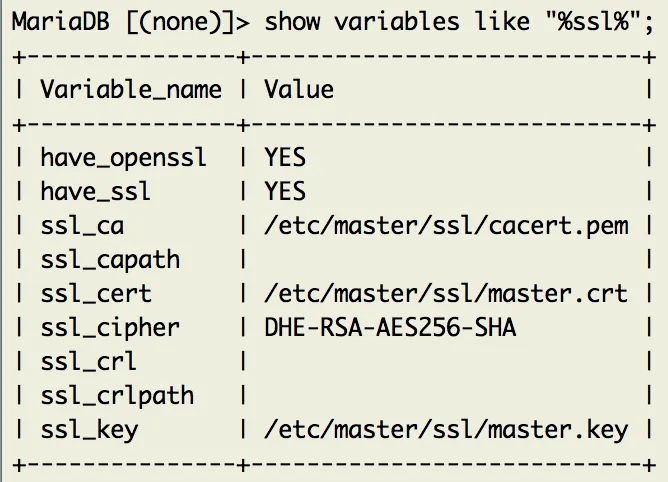Screen dimensions: 668x482
Task: Click the /etc/master/ssl/cacert.pem path
Action: pyautogui.click(x=446, y=226)
